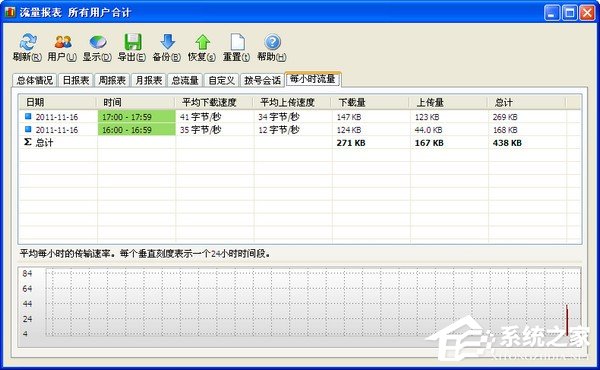The image size is (600, 370).
Task: Select the 17:00 - 17:59 time cell
Action: (x=137, y=117)
